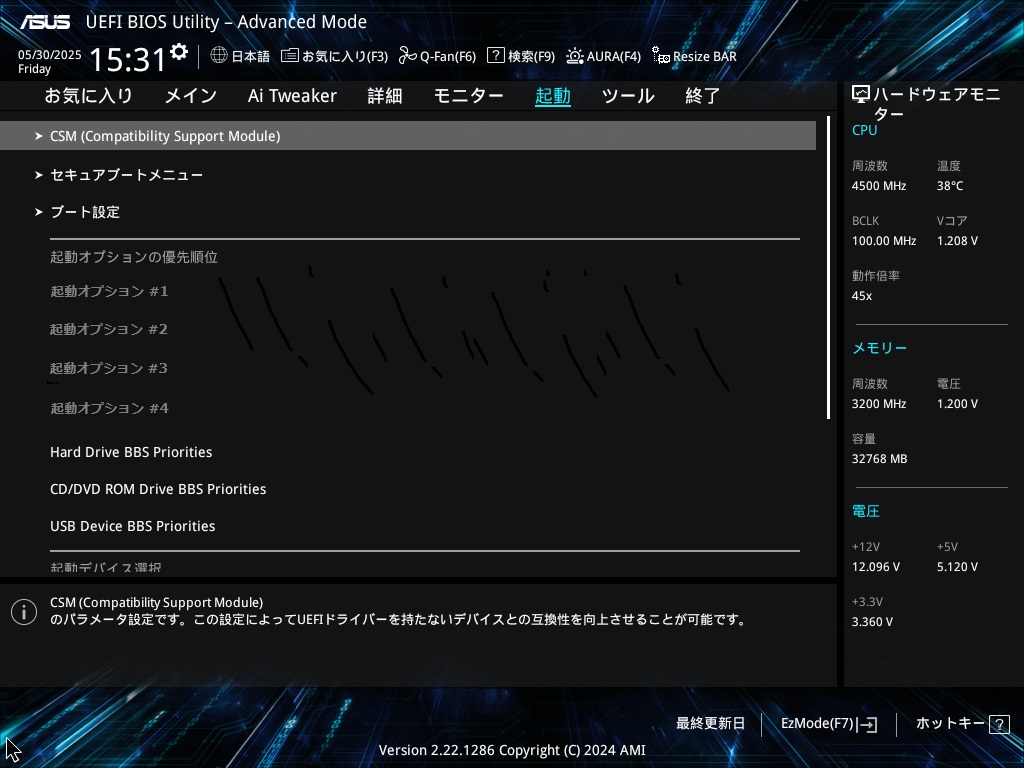Click the Resize BAR icon

[x=661, y=56]
